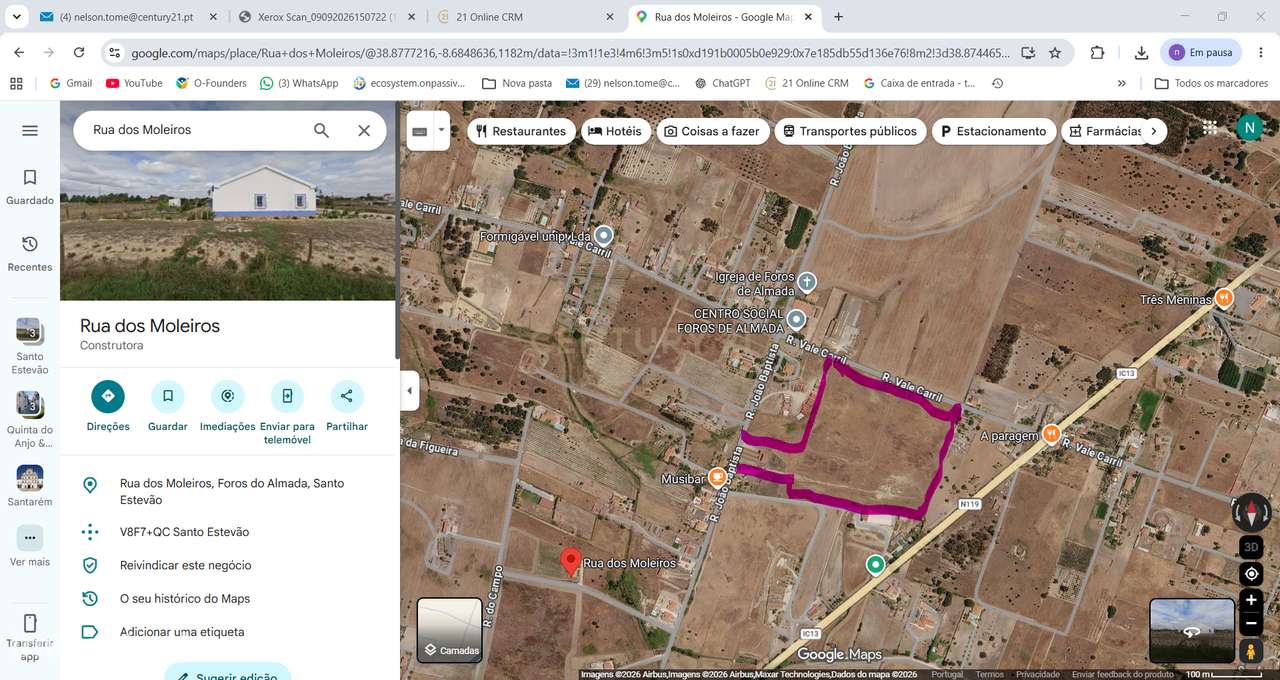Expand hidden bookmarks chevron
The height and width of the screenshot is (680, 1280).
(1122, 83)
